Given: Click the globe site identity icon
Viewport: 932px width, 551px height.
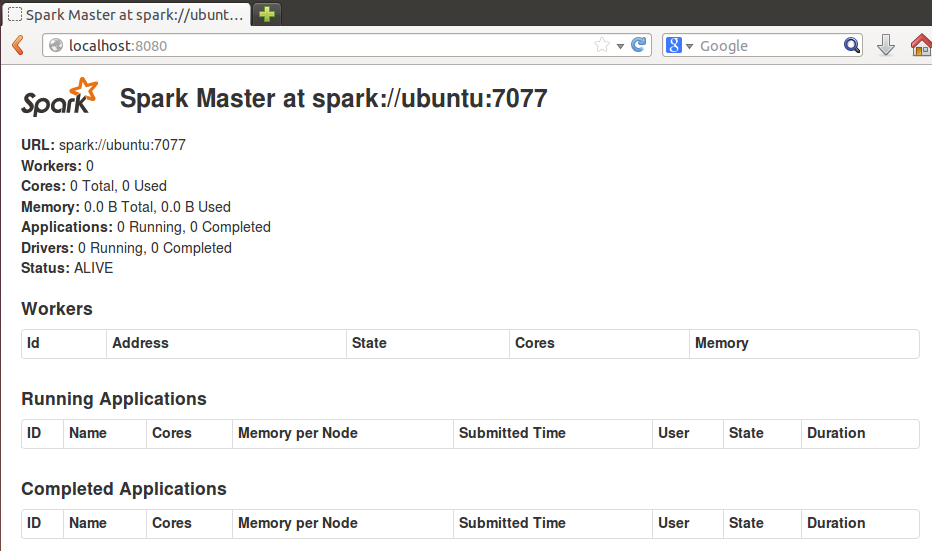Looking at the screenshot, I should 56,45.
